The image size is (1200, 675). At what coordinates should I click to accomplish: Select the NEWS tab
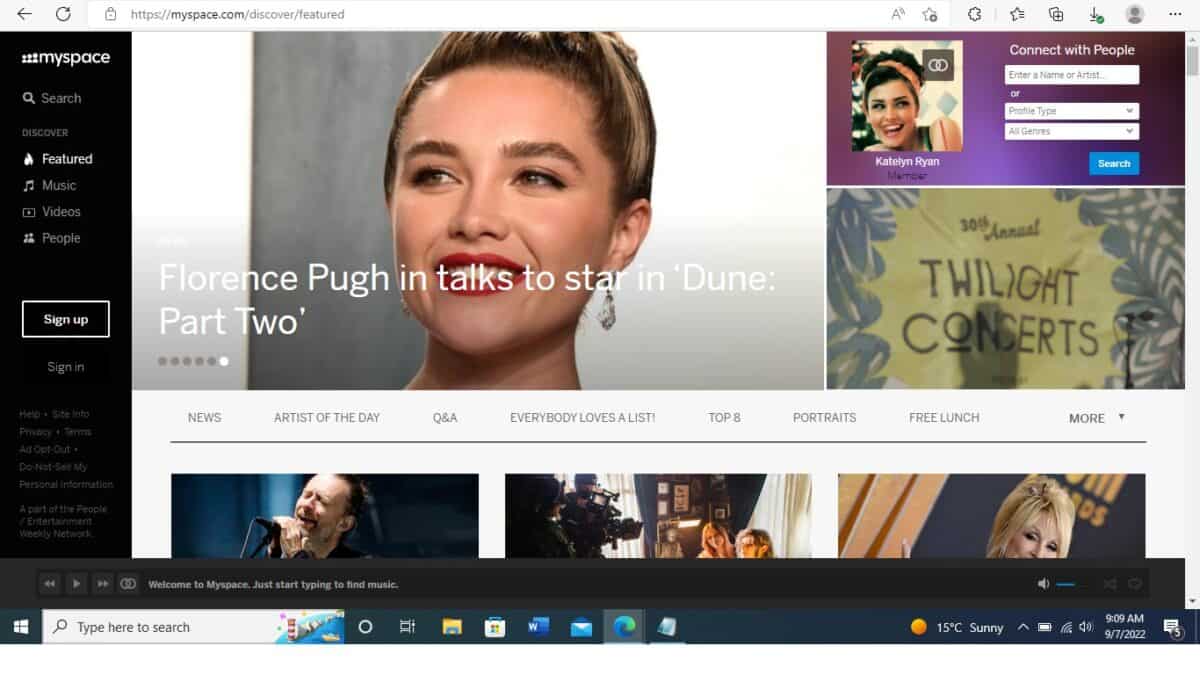[x=204, y=418]
